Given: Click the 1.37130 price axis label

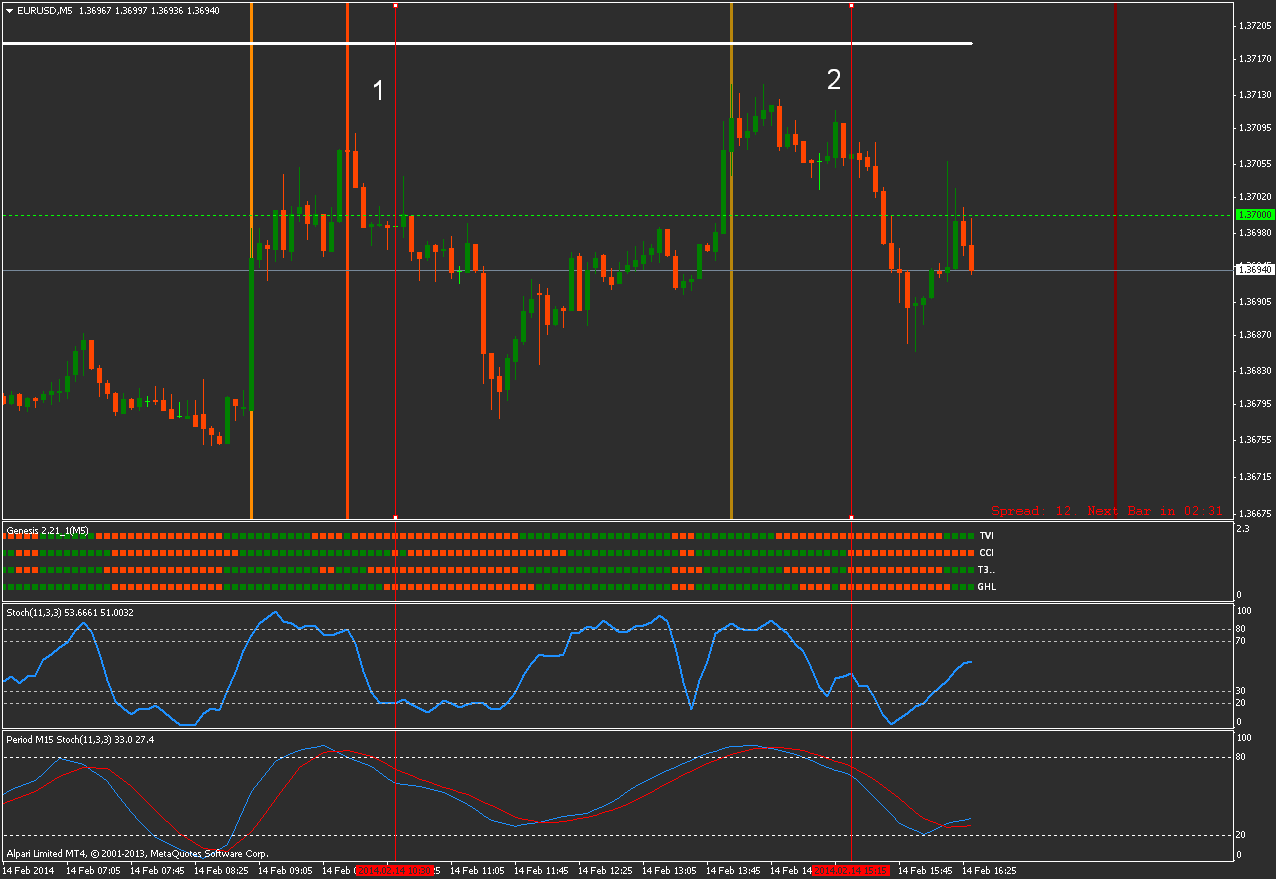Looking at the screenshot, I should (1254, 94).
